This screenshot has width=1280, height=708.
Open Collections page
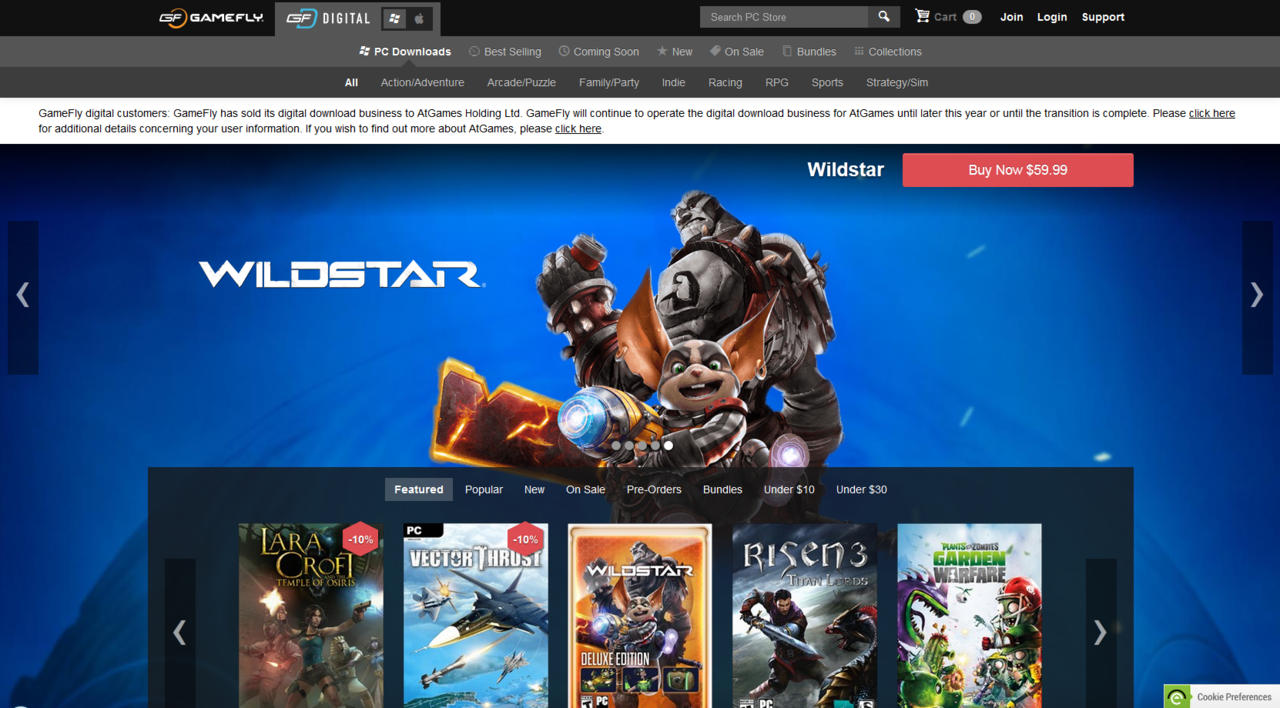888,52
